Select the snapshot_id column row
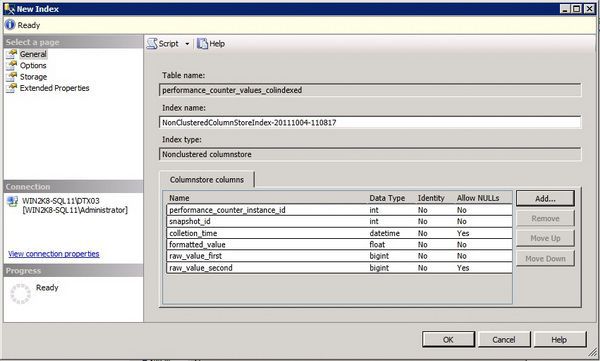Screen dimensions: 600x361 pyautogui.click(x=339, y=221)
